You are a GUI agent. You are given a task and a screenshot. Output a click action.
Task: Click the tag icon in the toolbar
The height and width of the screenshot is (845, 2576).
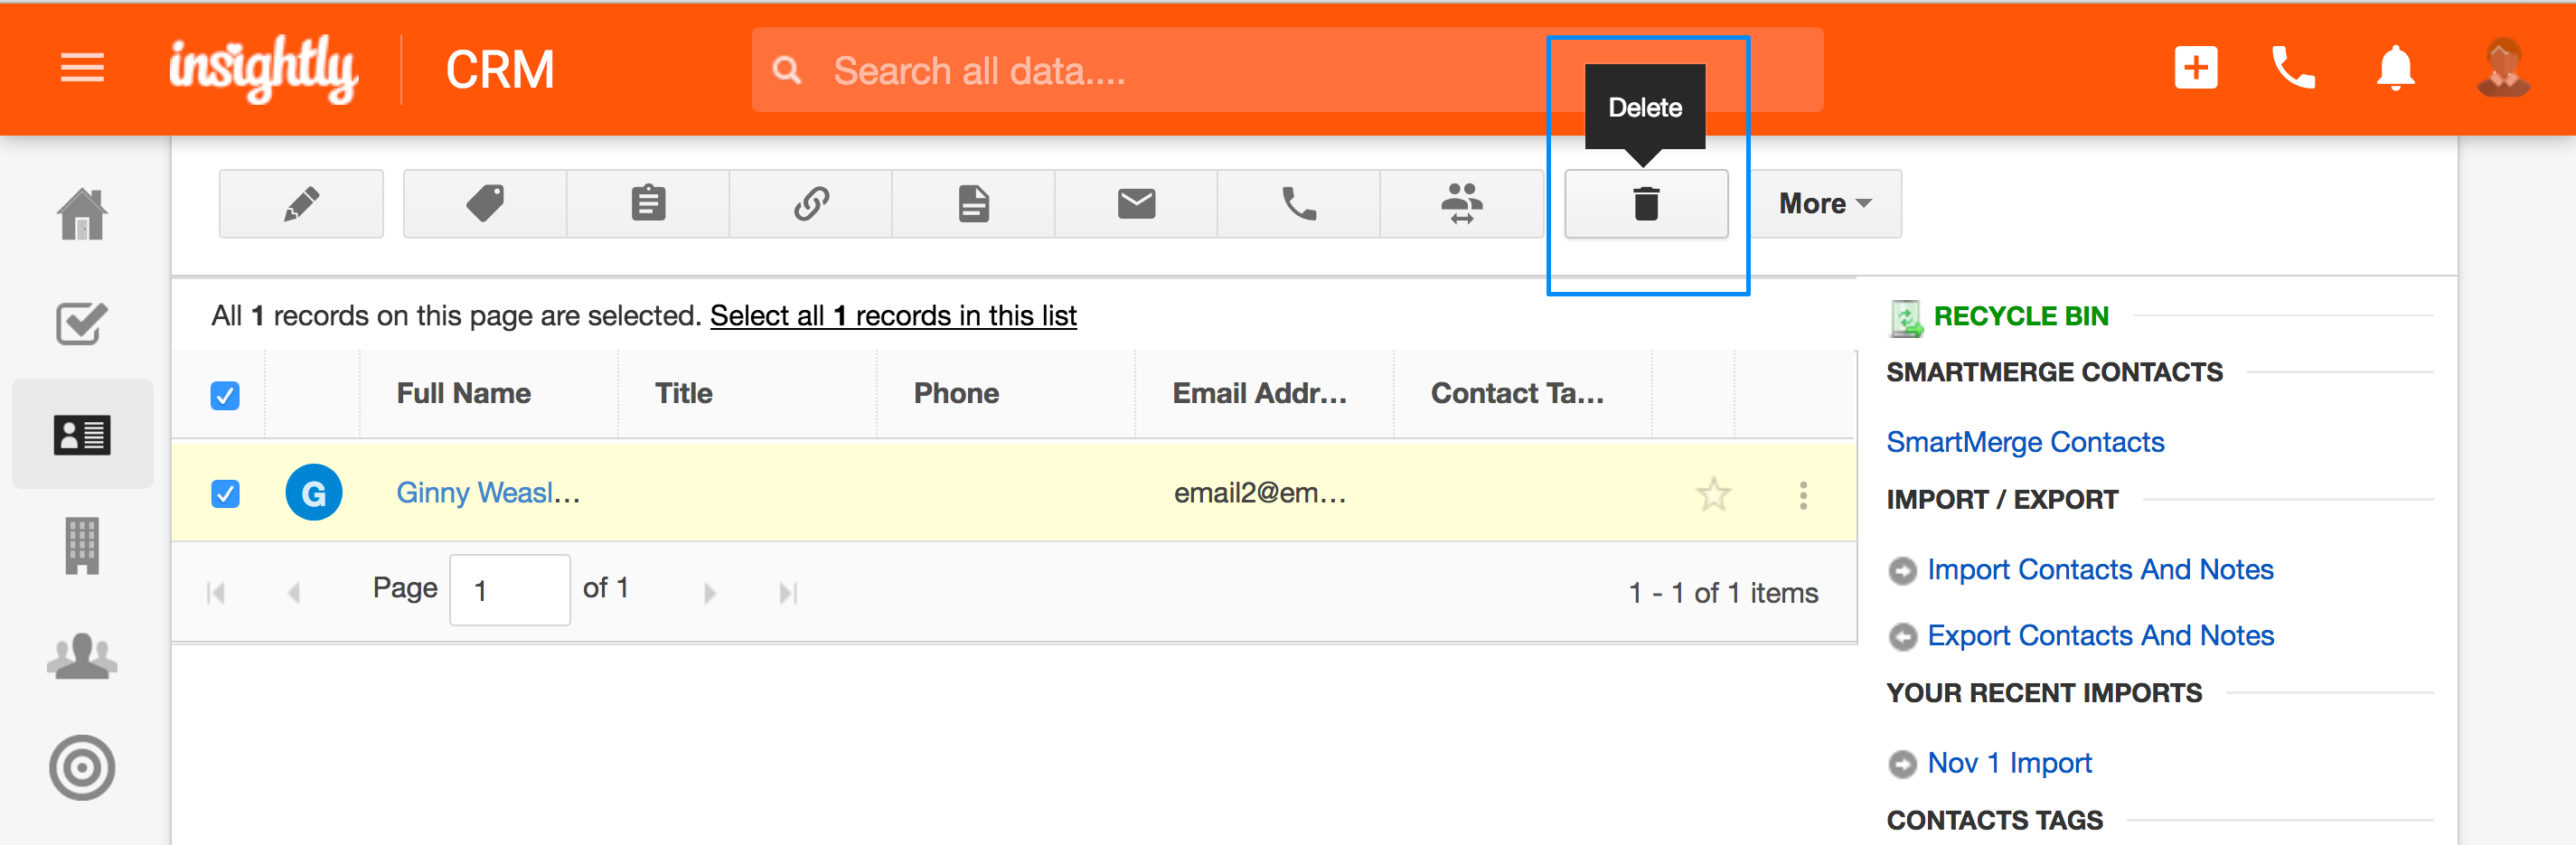pos(485,203)
